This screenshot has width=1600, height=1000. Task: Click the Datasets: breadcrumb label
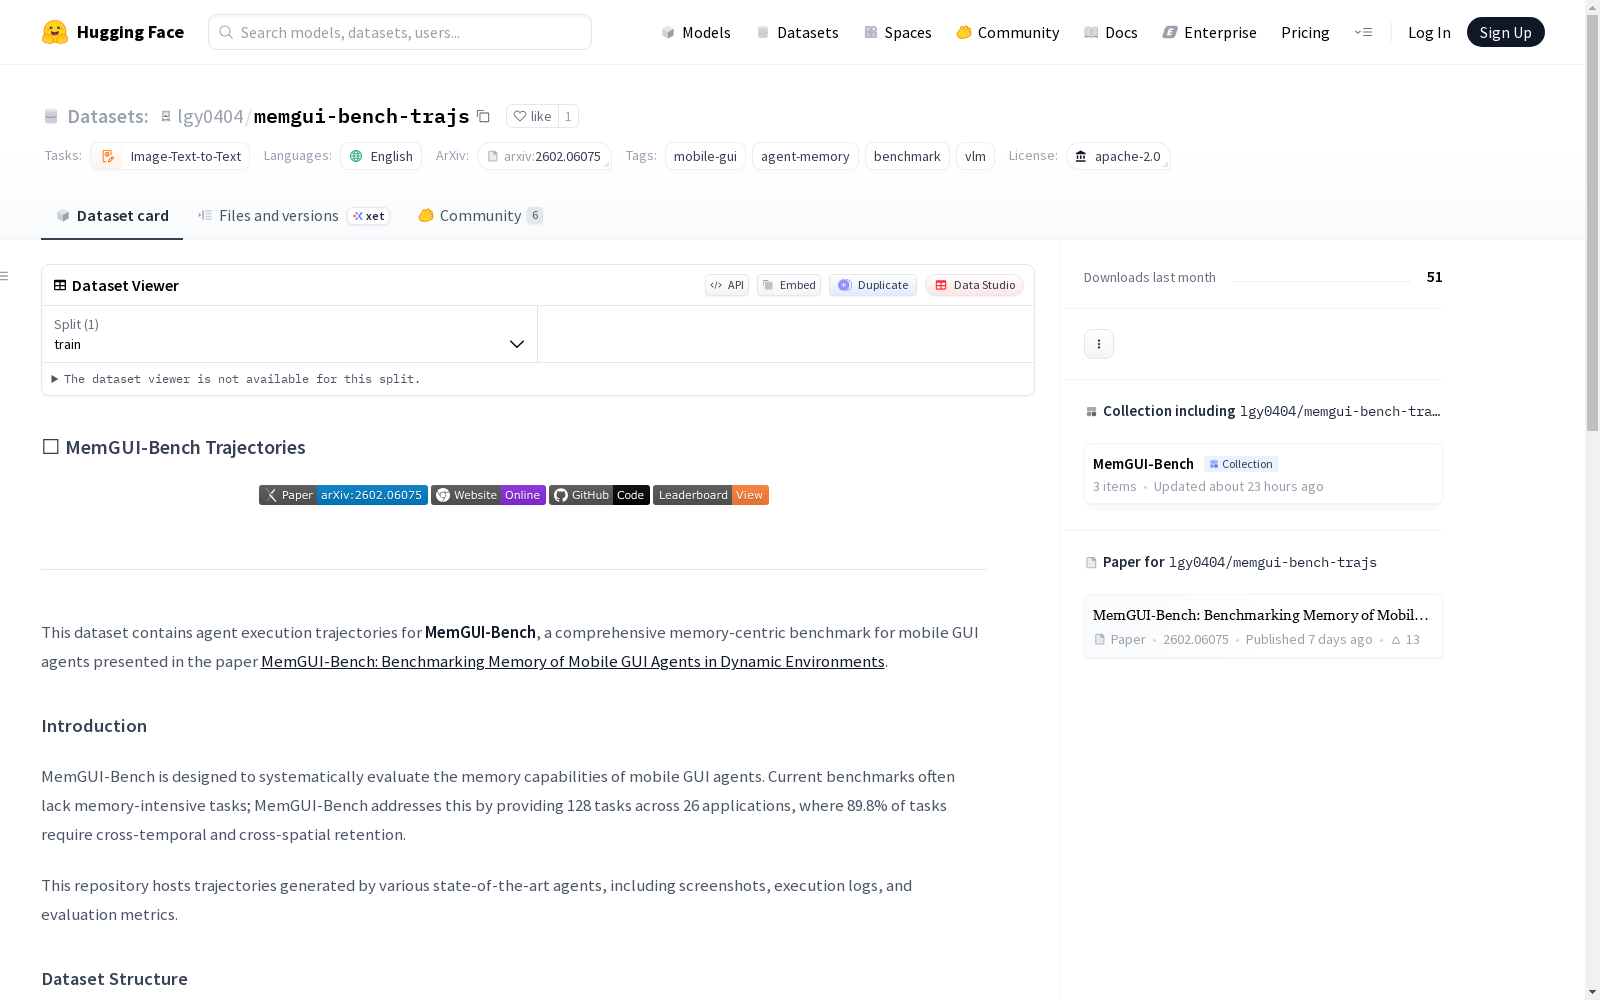pyautogui.click(x=108, y=116)
